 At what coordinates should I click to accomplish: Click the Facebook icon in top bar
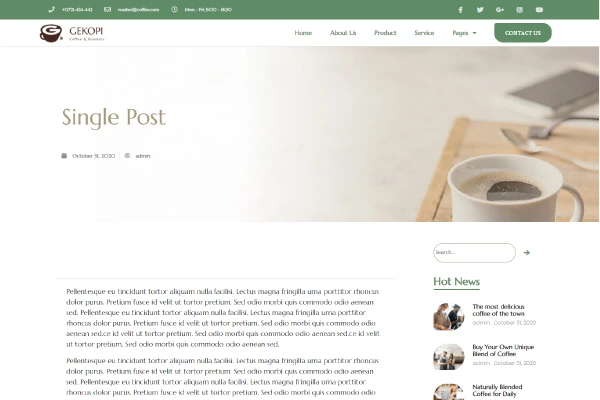point(460,10)
